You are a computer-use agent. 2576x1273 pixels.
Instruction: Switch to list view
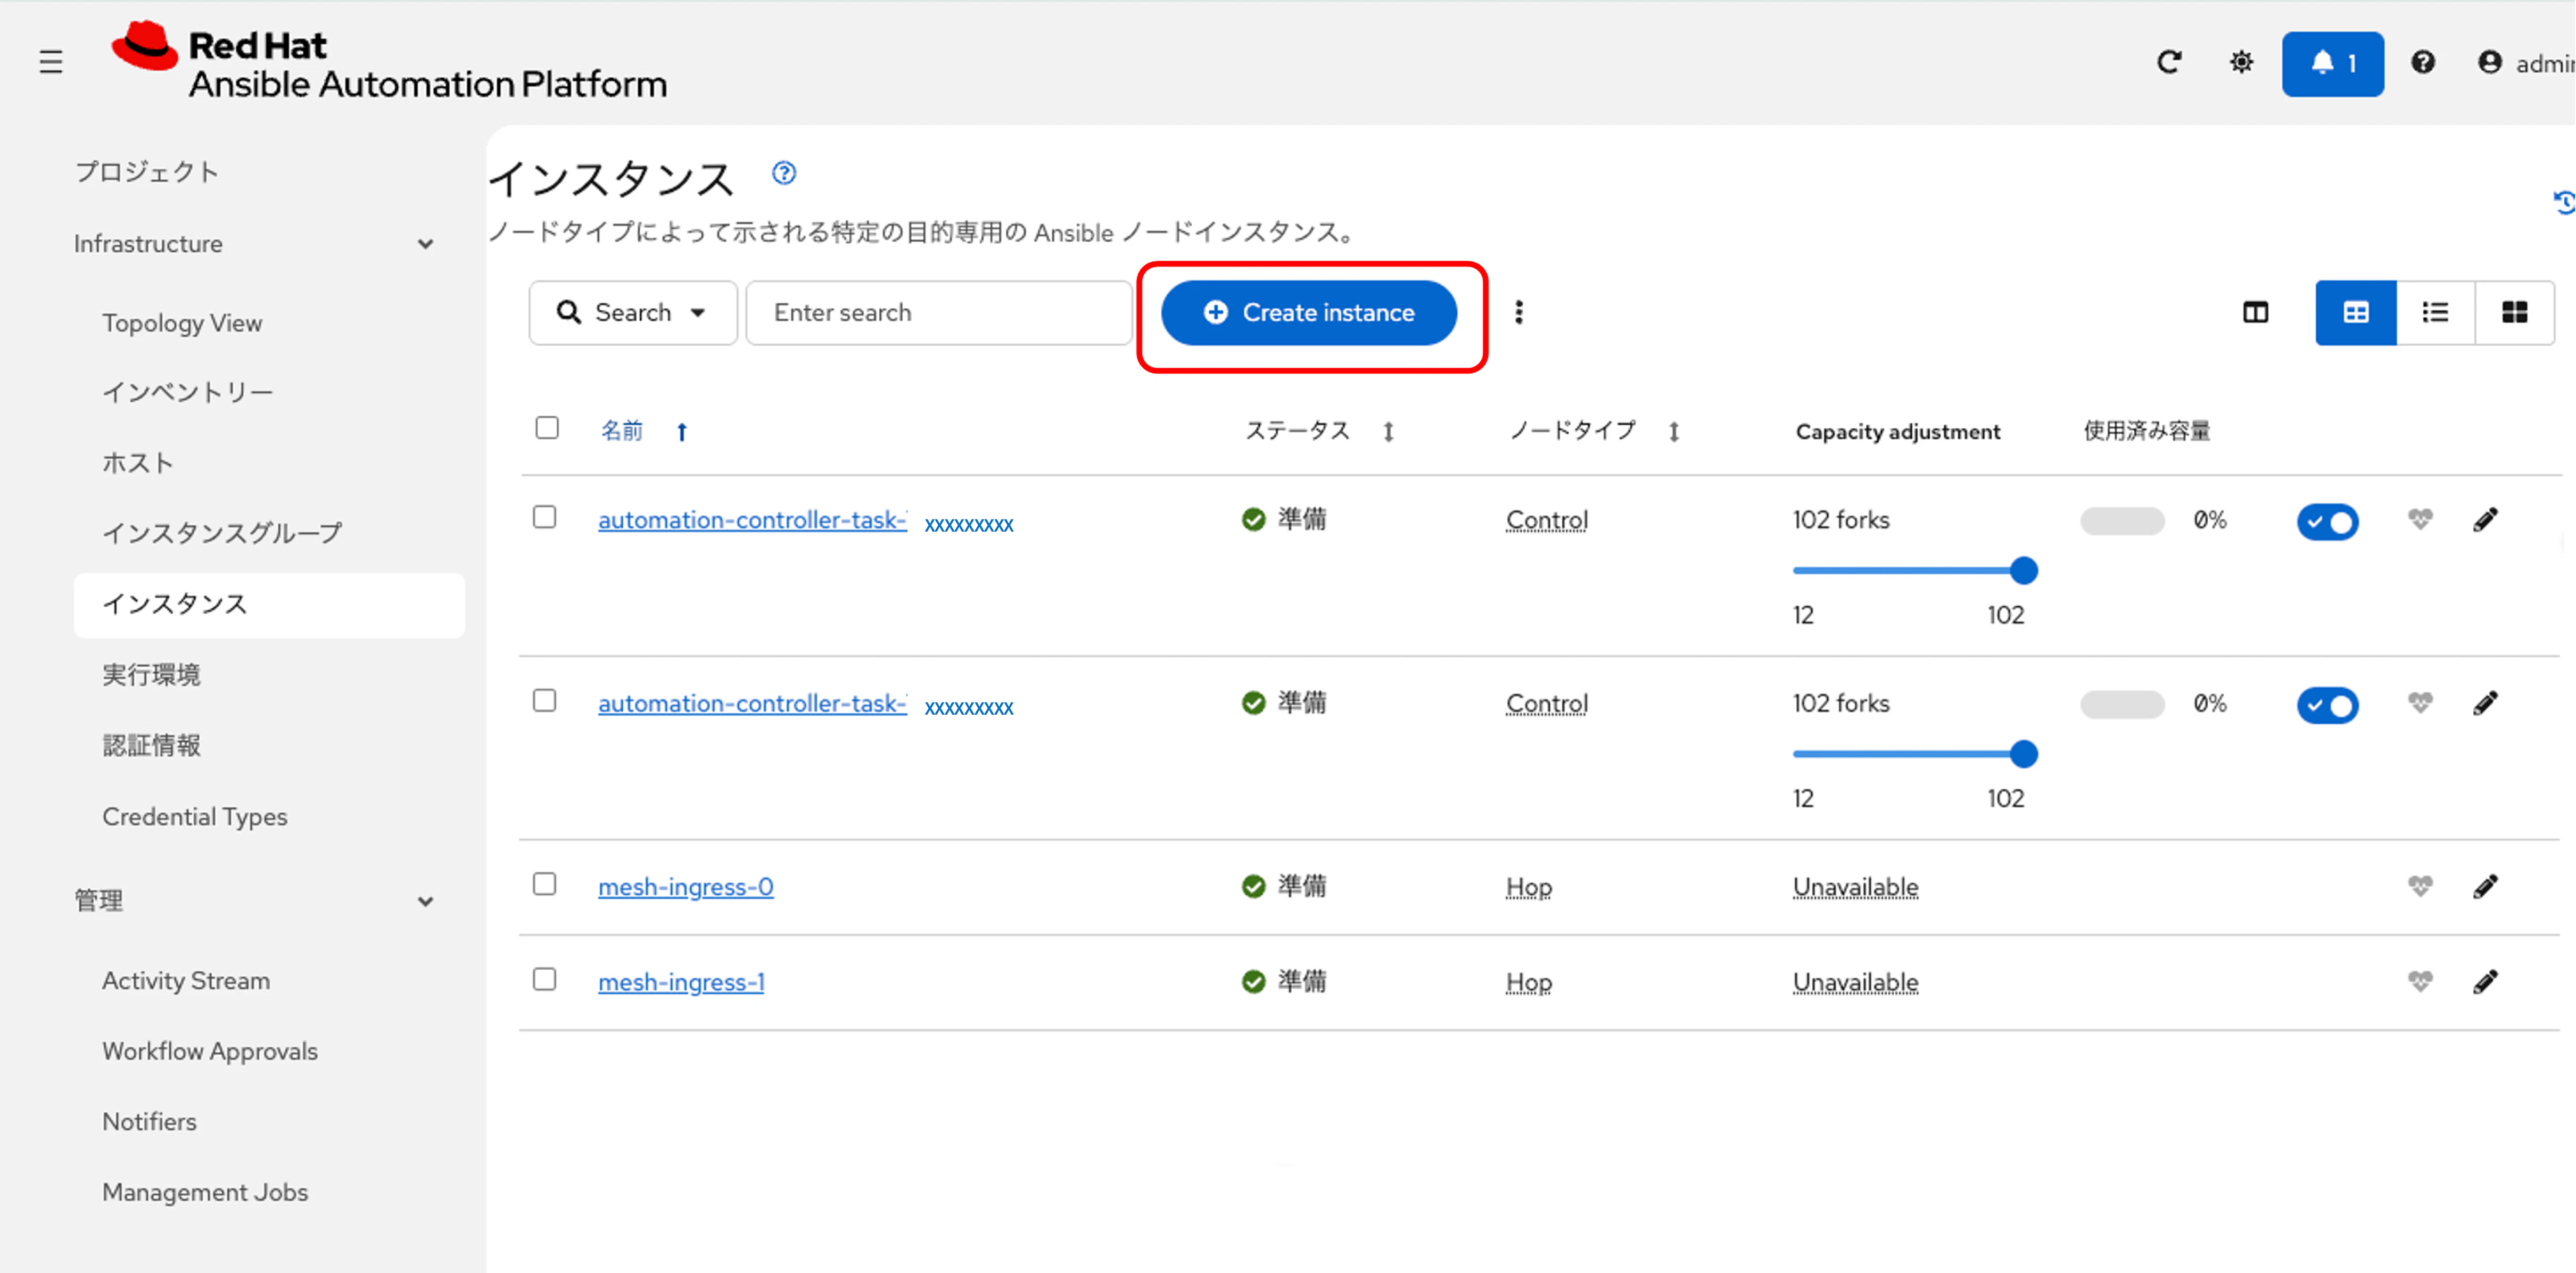[x=2435, y=313]
